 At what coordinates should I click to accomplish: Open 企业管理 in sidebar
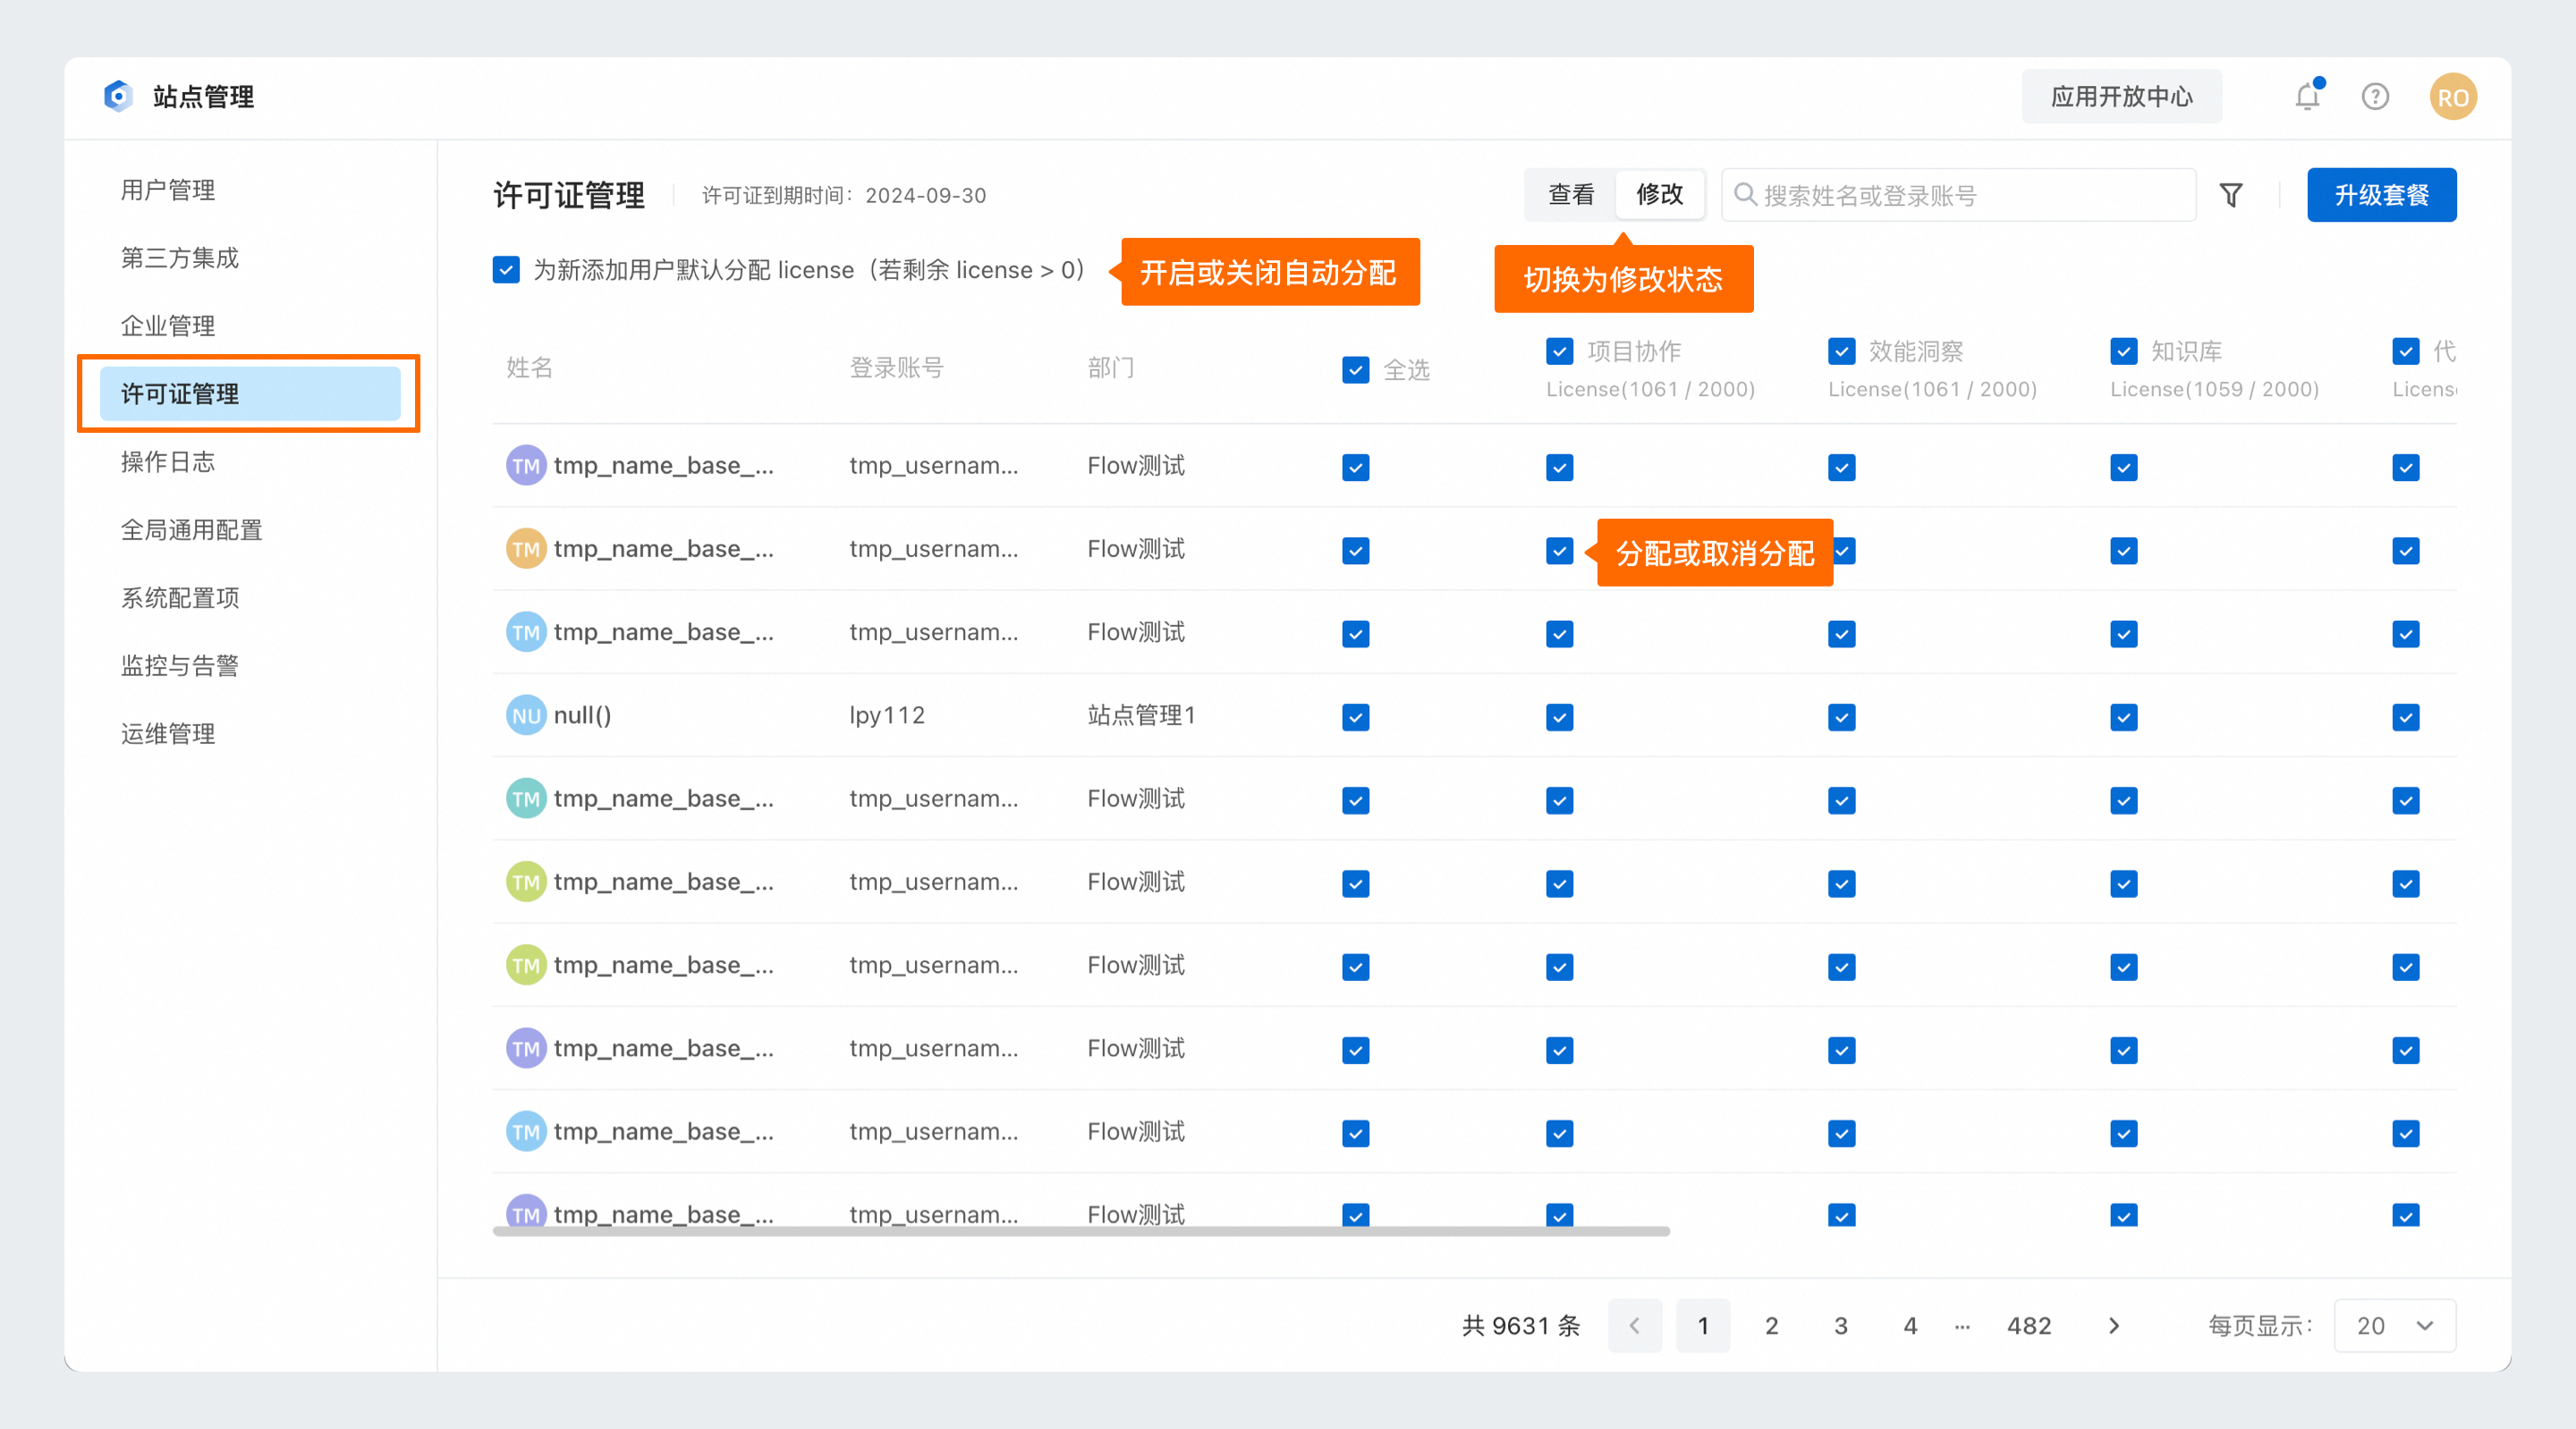pyautogui.click(x=168, y=326)
